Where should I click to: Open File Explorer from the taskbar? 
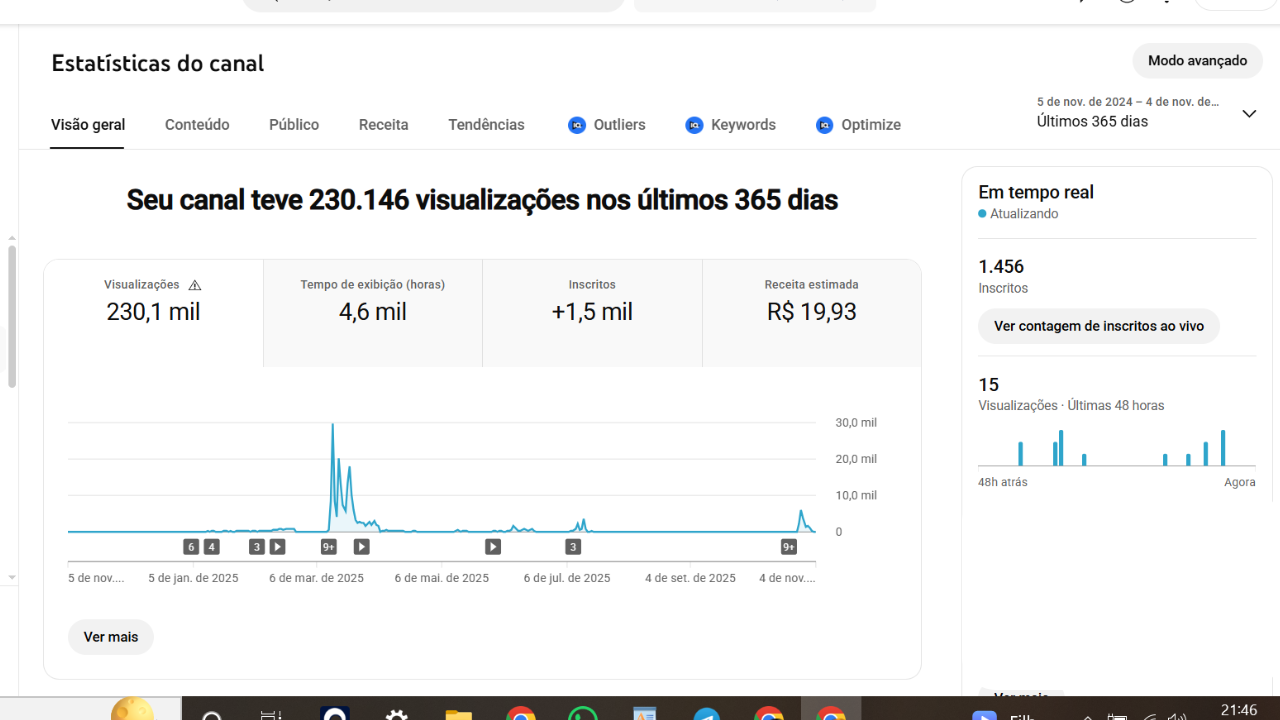coord(458,714)
